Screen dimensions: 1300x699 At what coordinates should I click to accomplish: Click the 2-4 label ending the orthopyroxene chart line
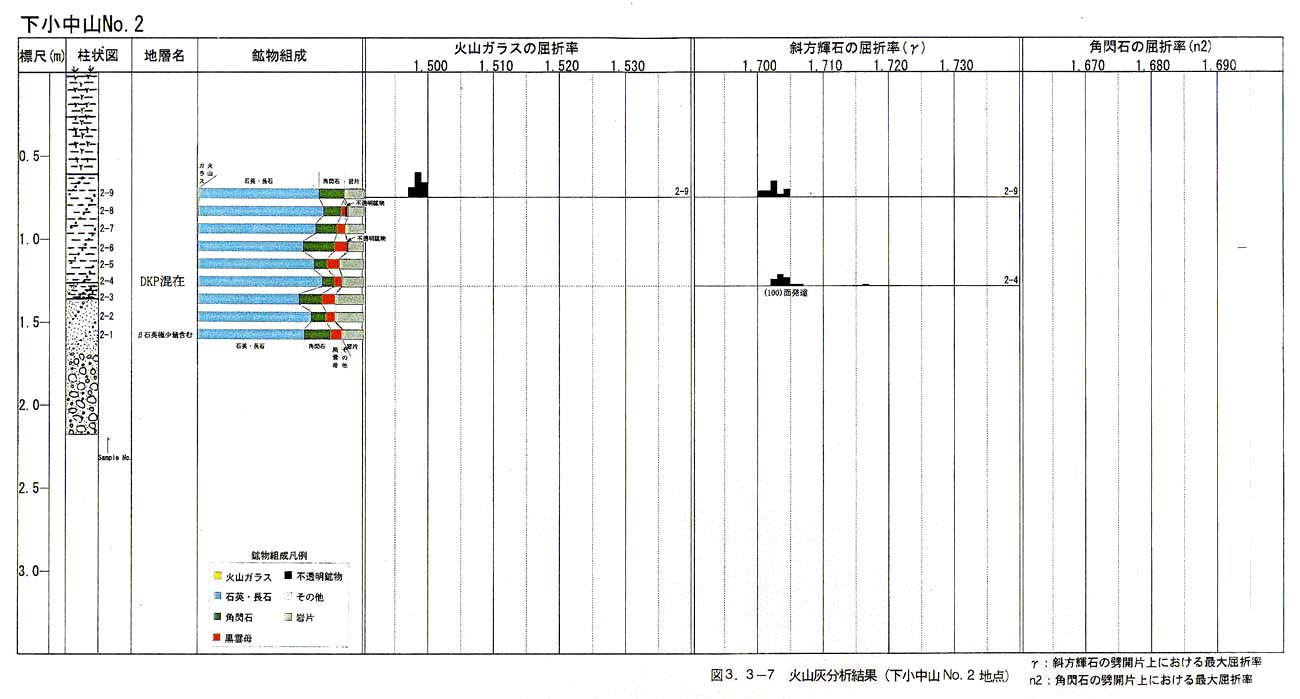pyautogui.click(x=1011, y=281)
